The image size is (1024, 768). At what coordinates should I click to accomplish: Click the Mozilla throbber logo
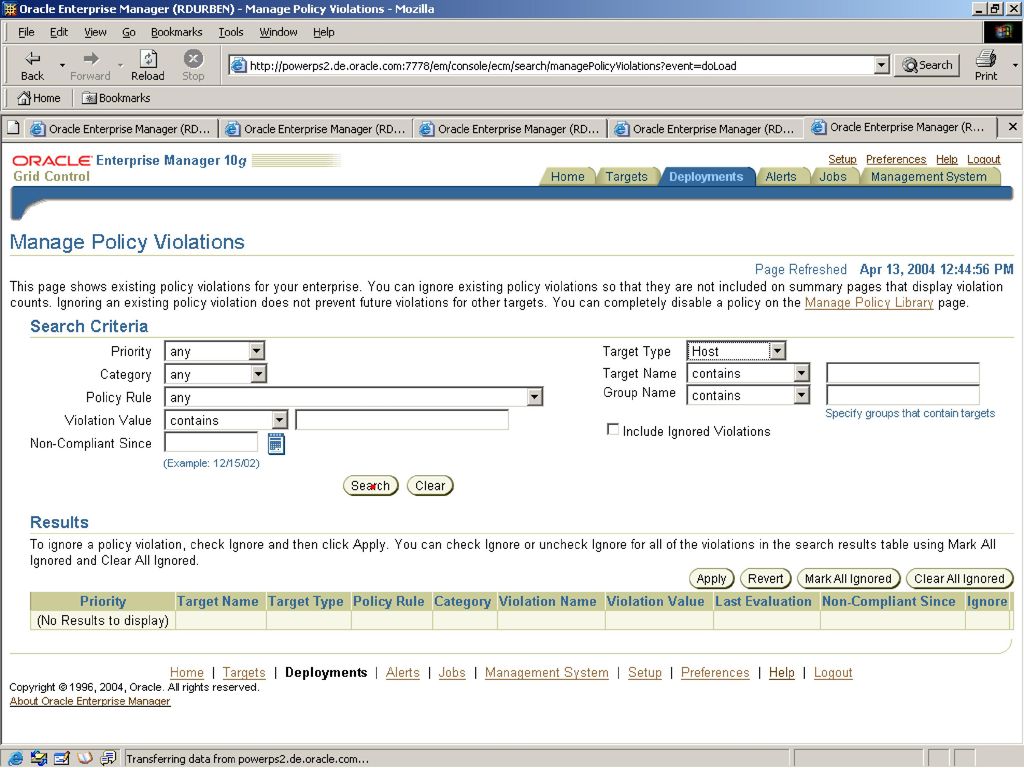click(x=1002, y=32)
